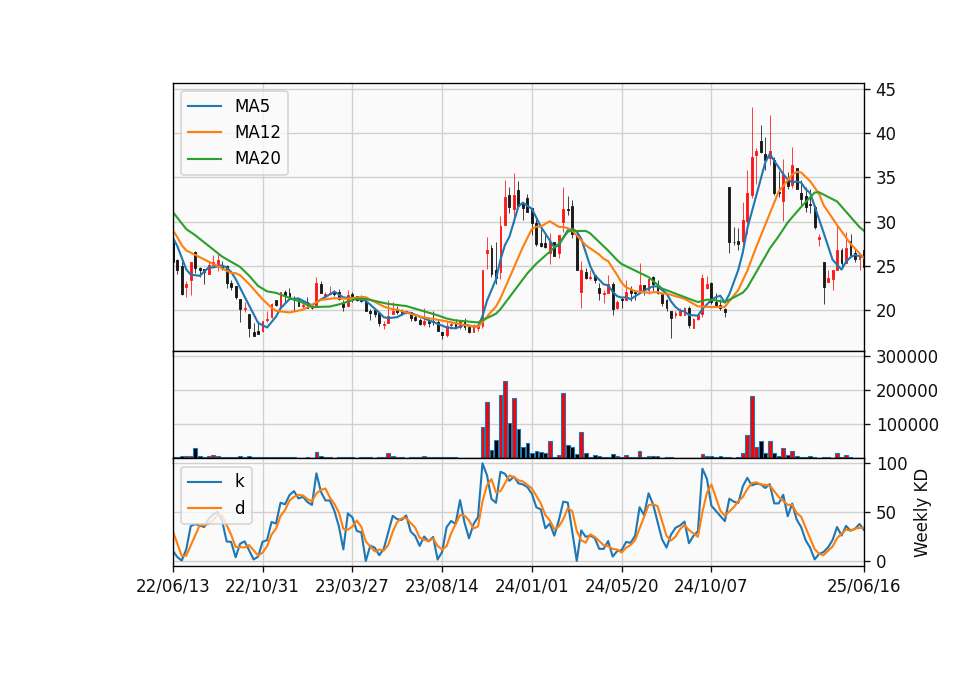Click the k legend label
The width and height of the screenshot is (960, 690).
coord(239,481)
